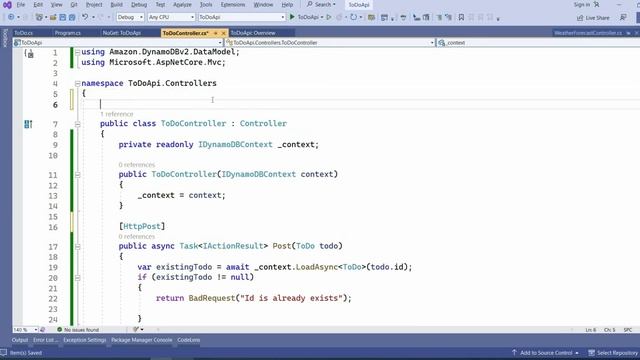Open the ToDoApi project navigation dropdown

click(118, 42)
